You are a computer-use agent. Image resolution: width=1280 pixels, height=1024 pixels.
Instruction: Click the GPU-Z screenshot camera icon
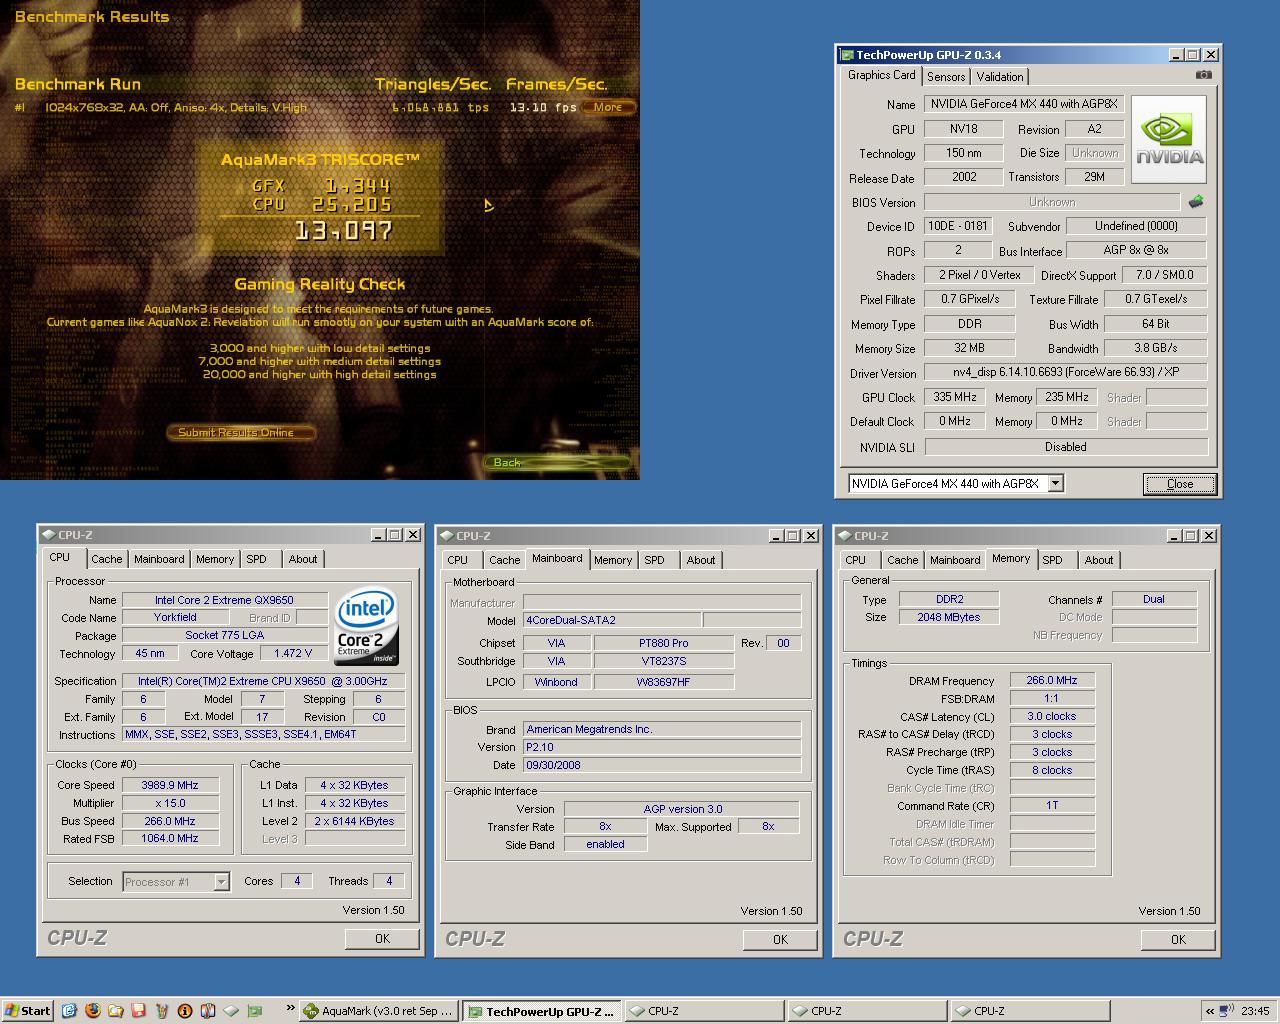coord(1203,75)
